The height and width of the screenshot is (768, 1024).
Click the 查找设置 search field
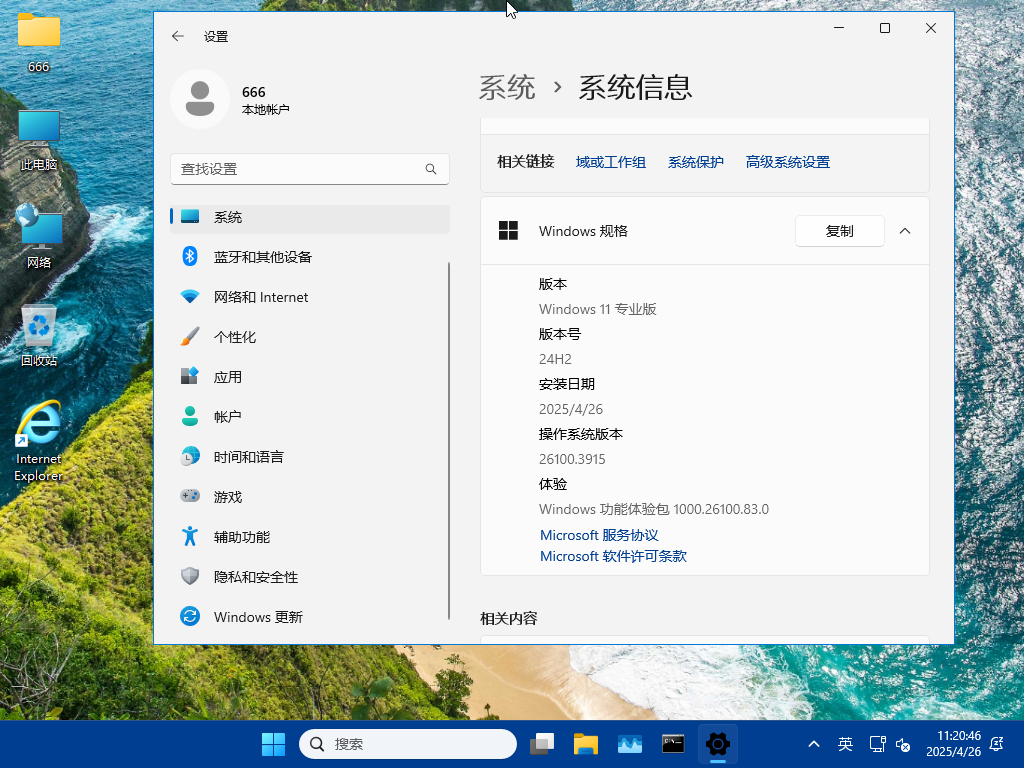(x=310, y=169)
